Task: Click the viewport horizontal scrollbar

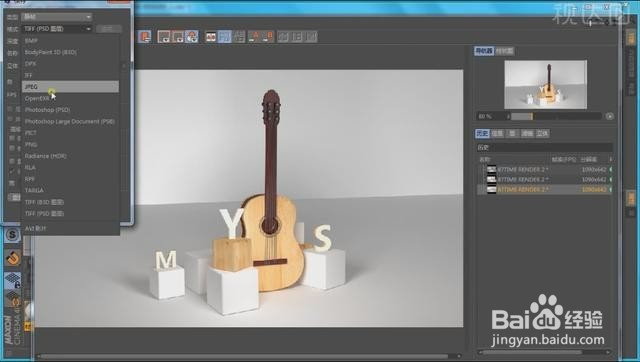Action: tap(249, 356)
